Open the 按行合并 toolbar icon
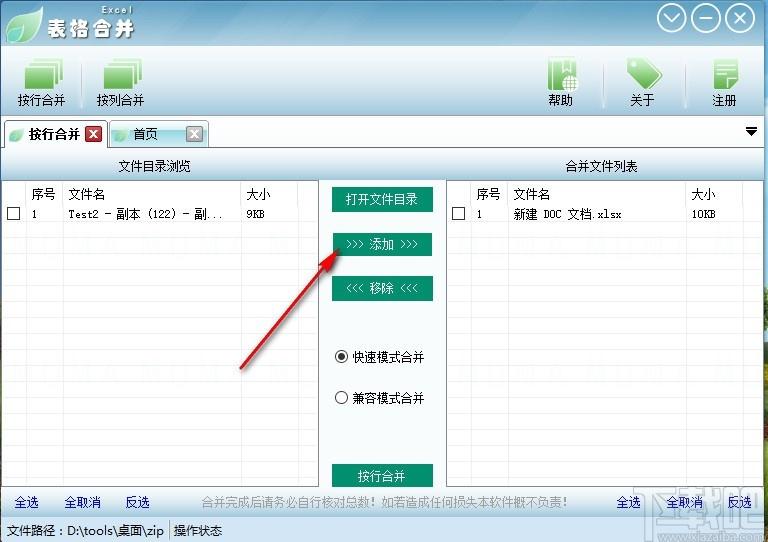This screenshot has width=768, height=542. tap(42, 82)
